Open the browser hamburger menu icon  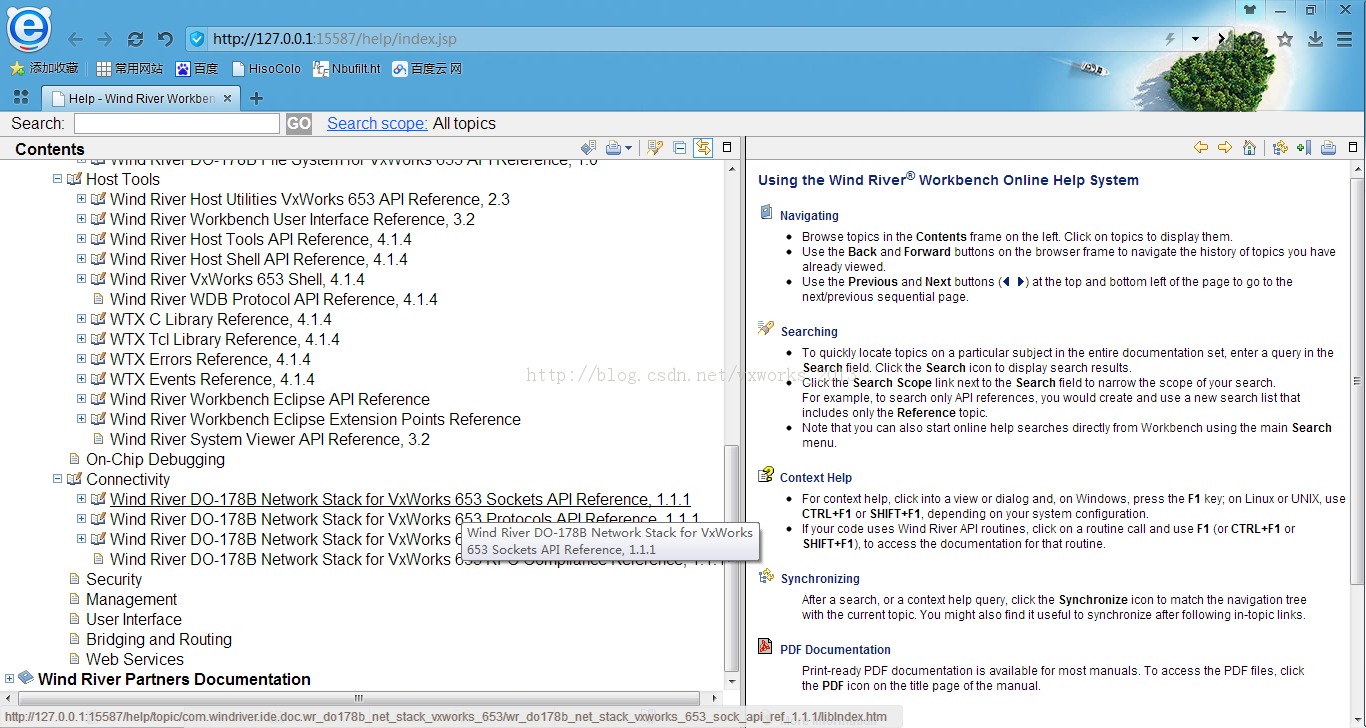pyautogui.click(x=1345, y=39)
